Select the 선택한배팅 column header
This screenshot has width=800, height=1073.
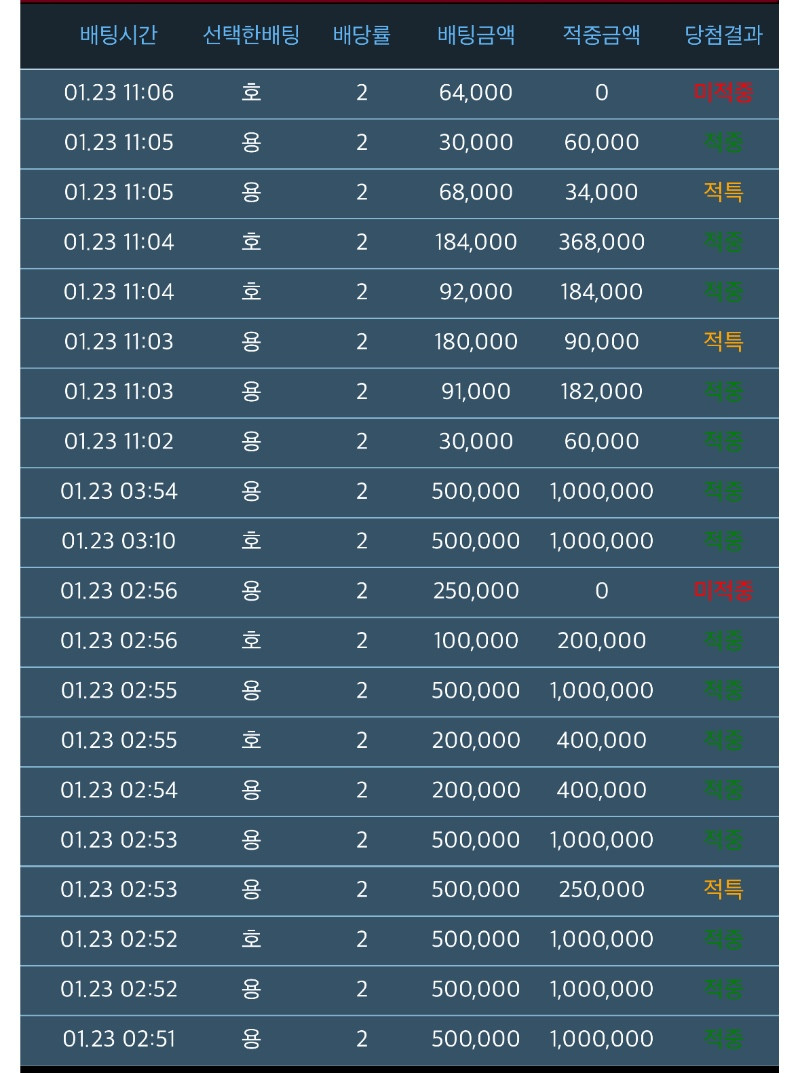coord(251,36)
